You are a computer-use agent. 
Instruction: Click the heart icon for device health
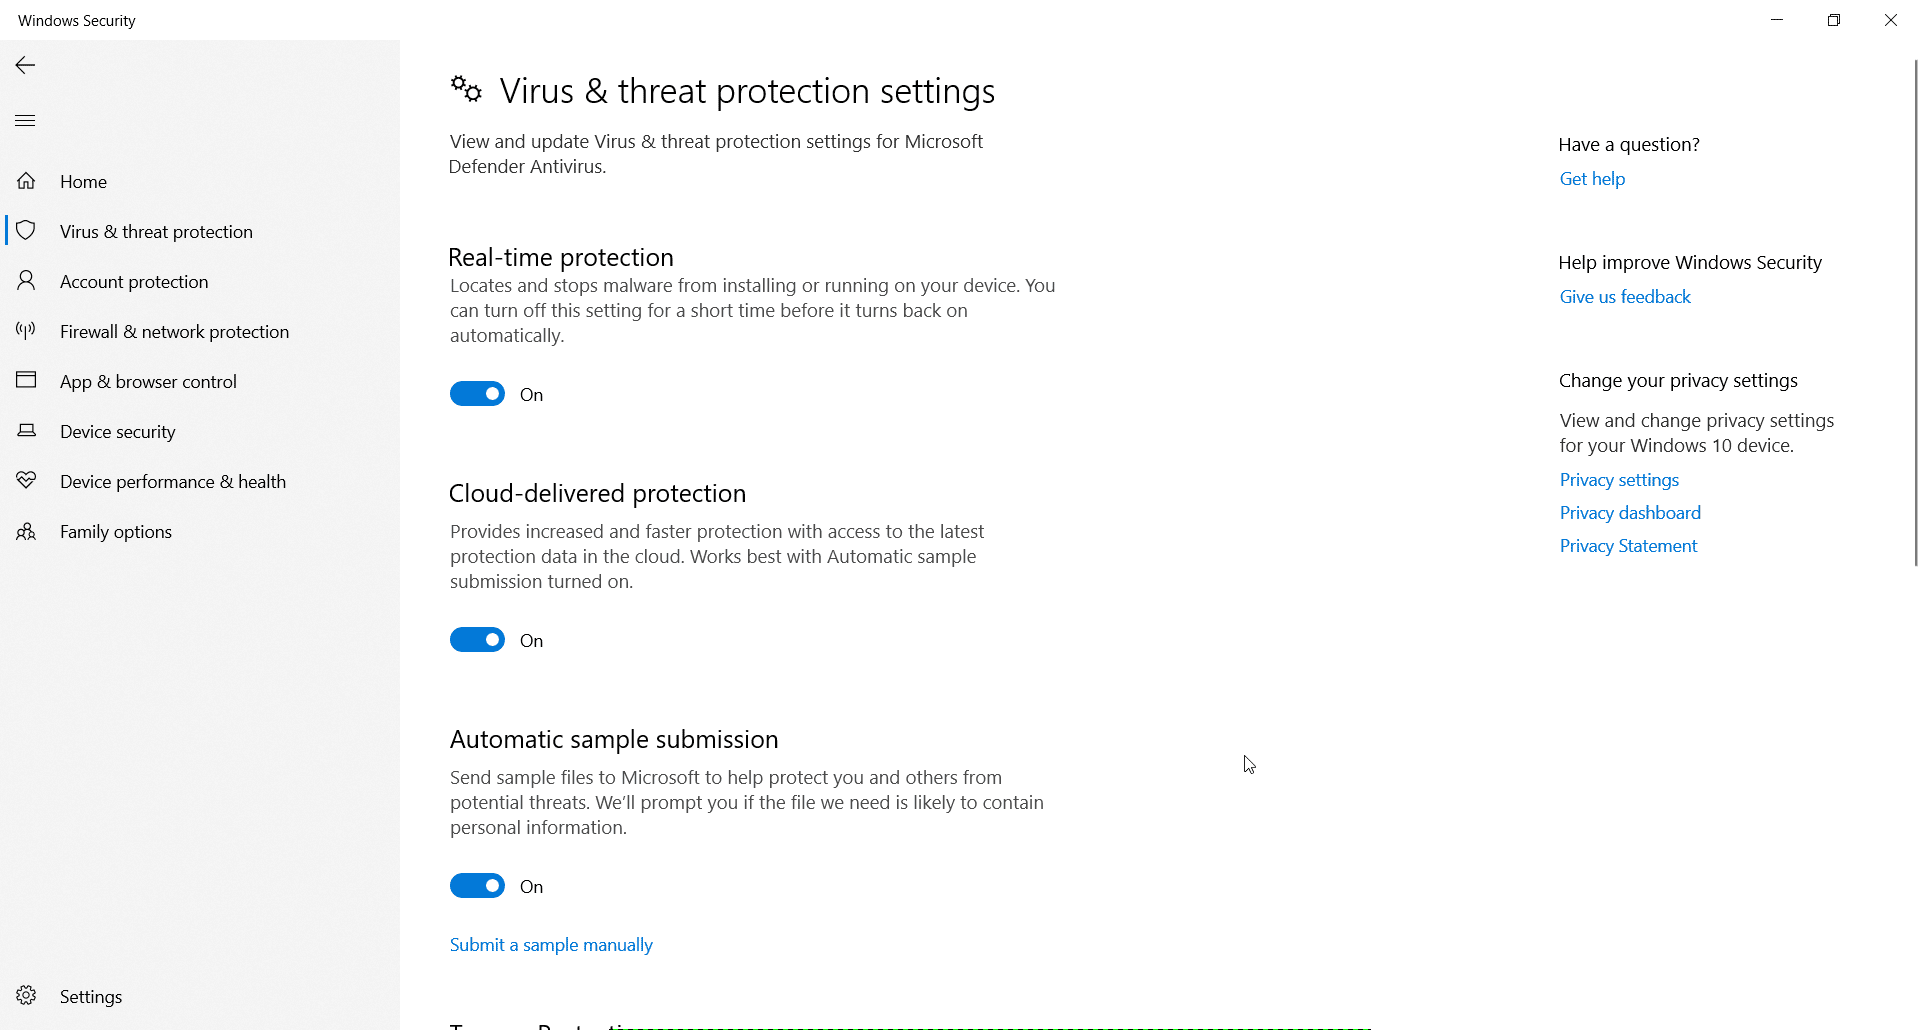point(26,481)
